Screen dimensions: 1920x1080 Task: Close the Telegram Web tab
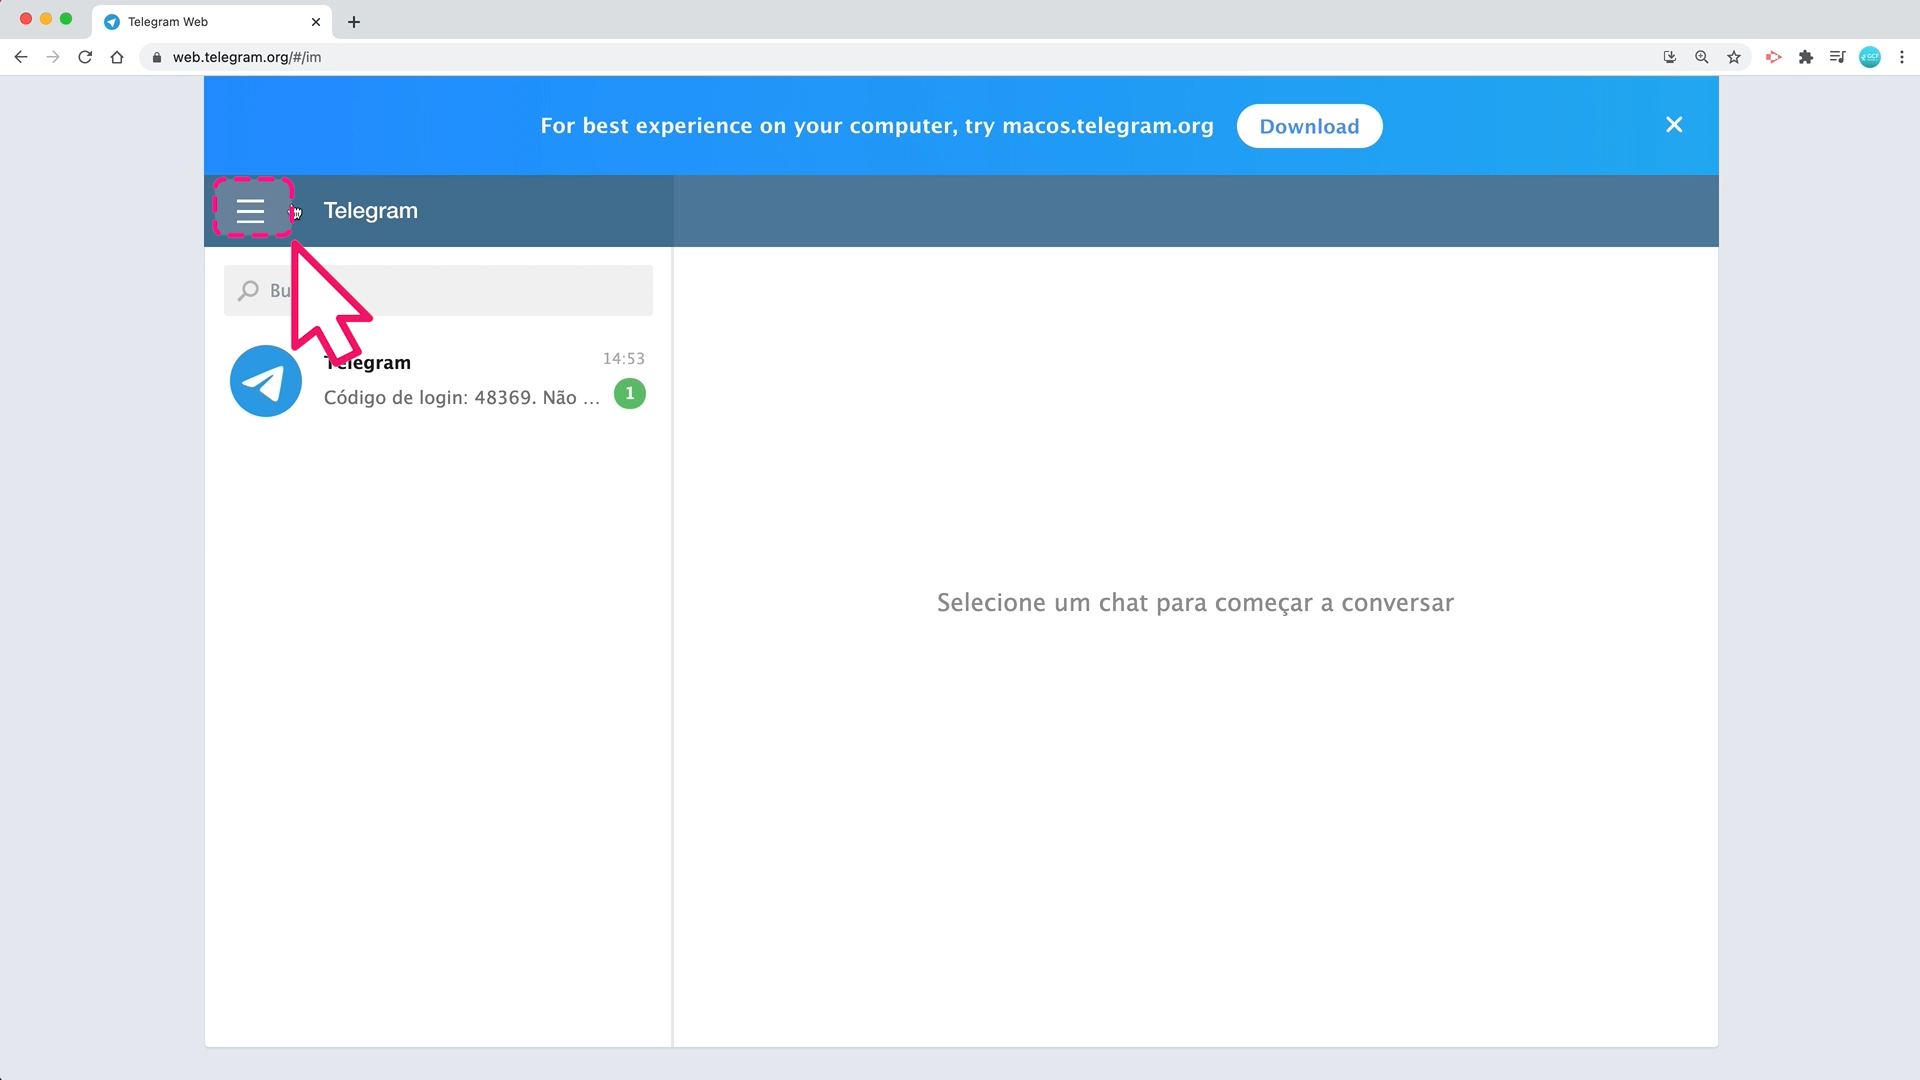click(x=316, y=22)
